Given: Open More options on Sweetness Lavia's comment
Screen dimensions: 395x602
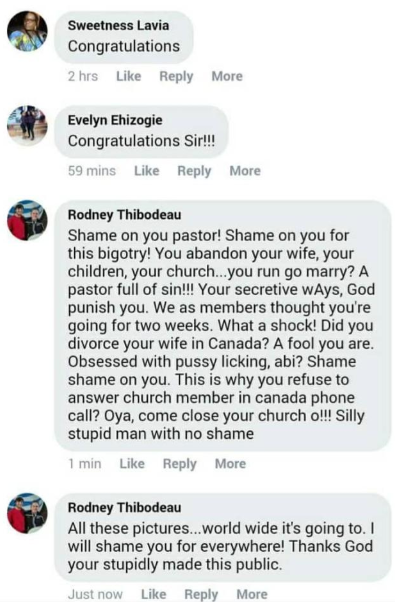Looking at the screenshot, I should pos(227,76).
